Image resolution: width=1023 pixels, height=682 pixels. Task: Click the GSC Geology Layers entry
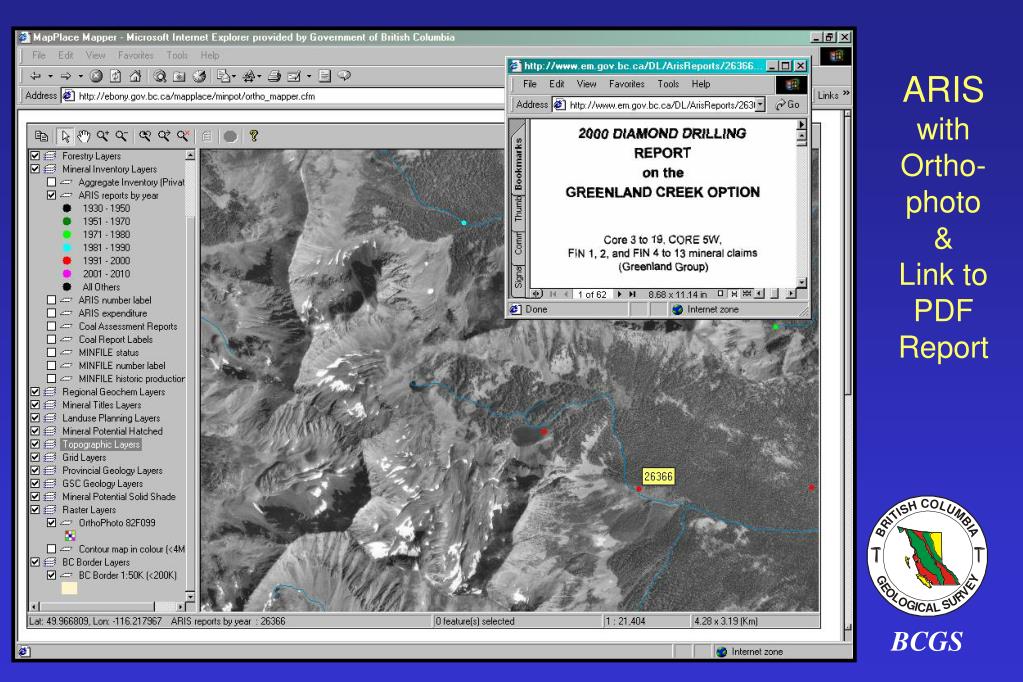[x=102, y=484]
